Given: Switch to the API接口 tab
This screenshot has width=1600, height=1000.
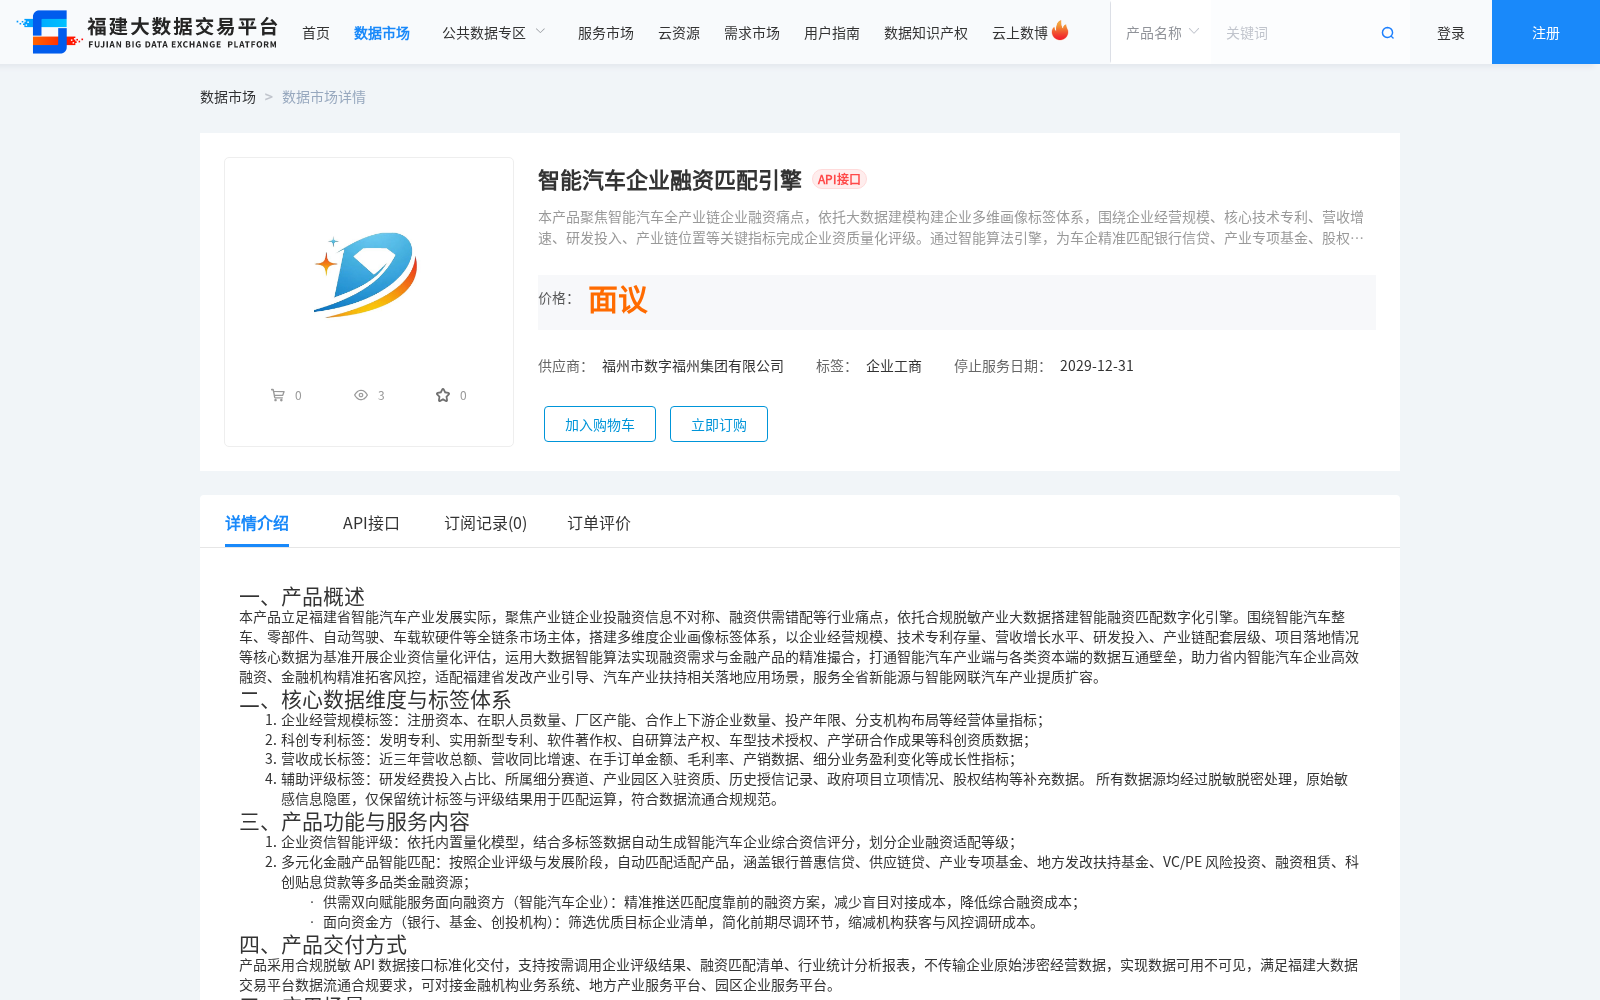Looking at the screenshot, I should 371,523.
